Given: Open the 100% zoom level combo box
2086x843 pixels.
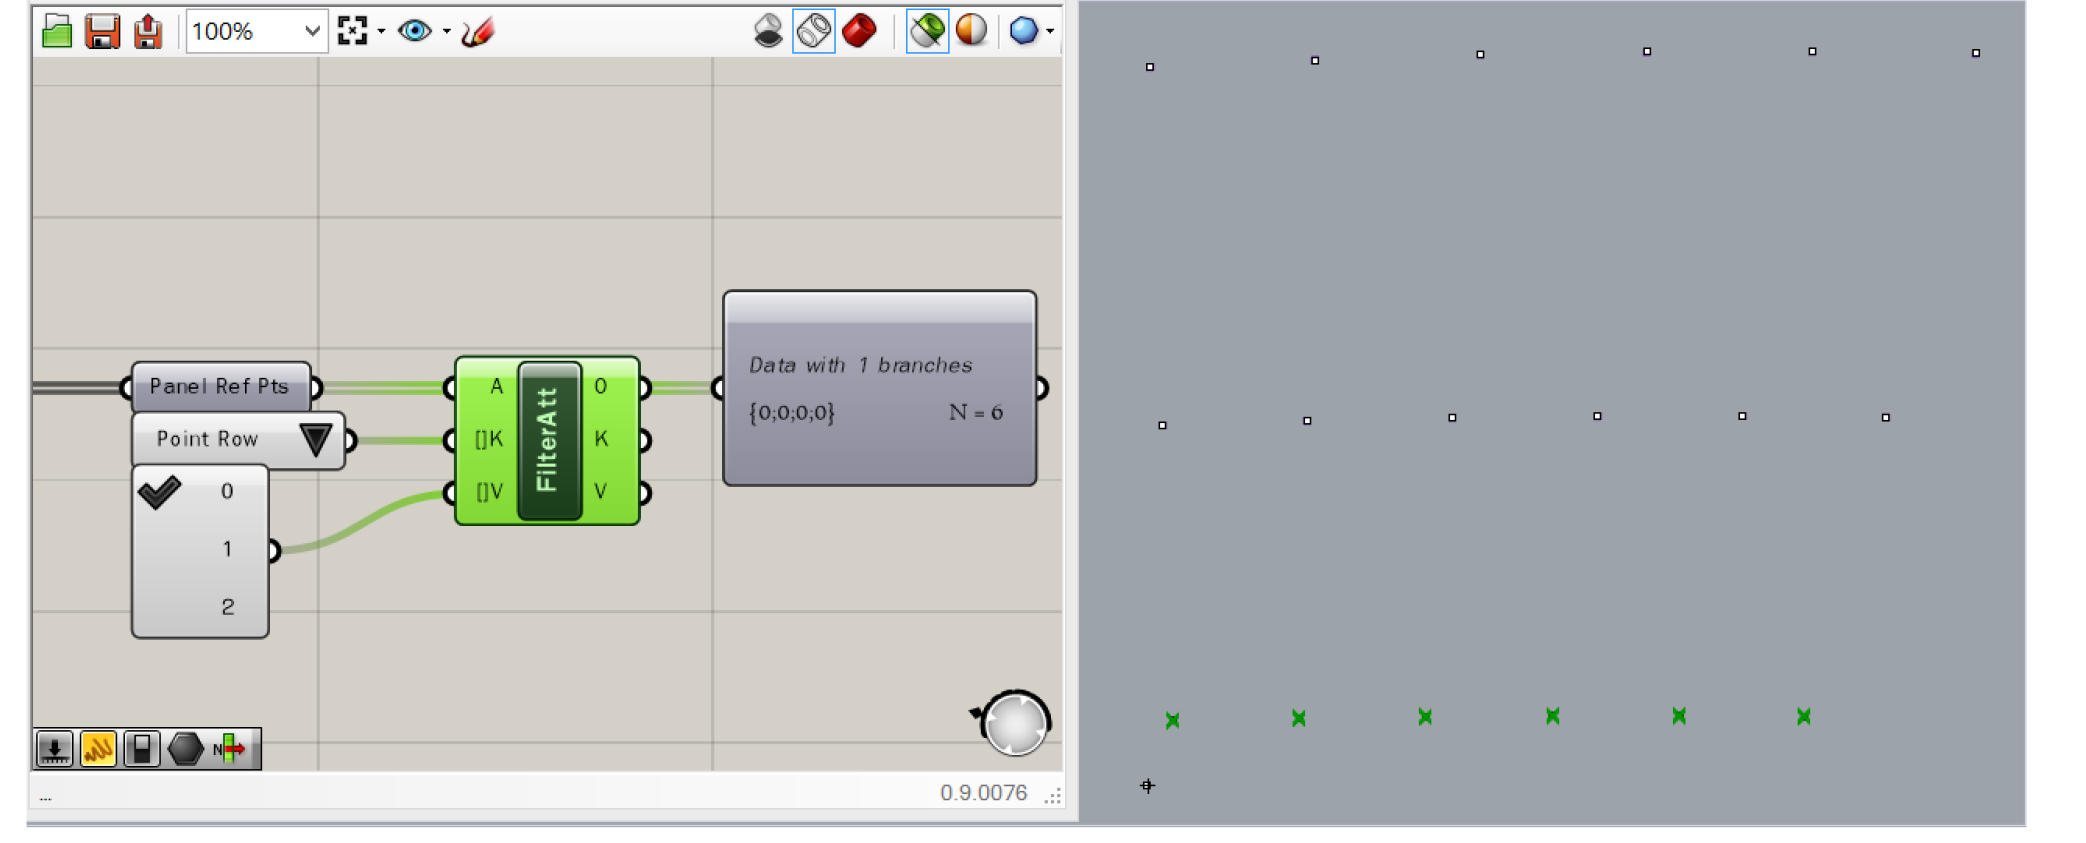Looking at the screenshot, I should (256, 31).
